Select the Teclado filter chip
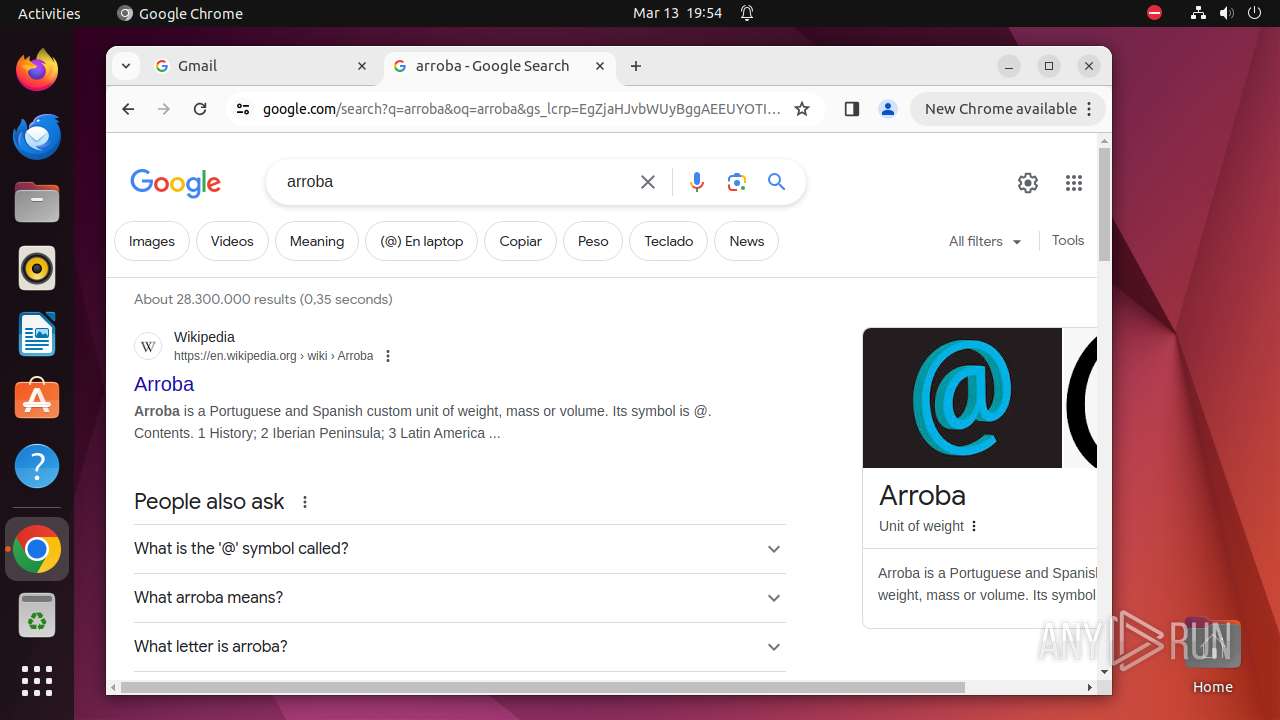1280x720 pixels. pyautogui.click(x=669, y=241)
